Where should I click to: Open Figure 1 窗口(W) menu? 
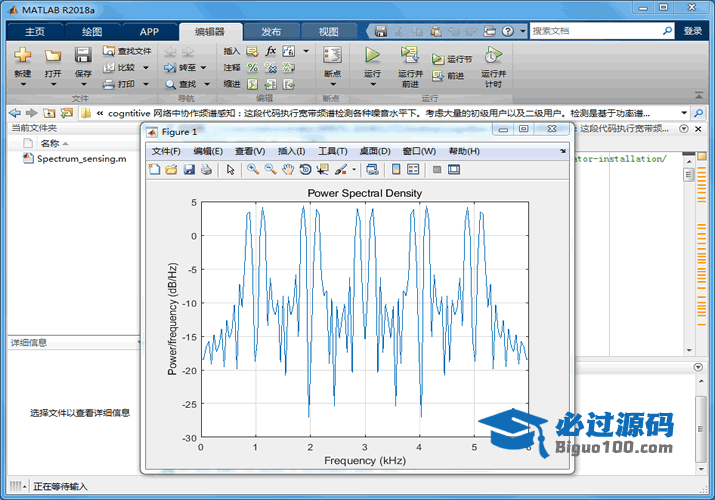coord(419,151)
